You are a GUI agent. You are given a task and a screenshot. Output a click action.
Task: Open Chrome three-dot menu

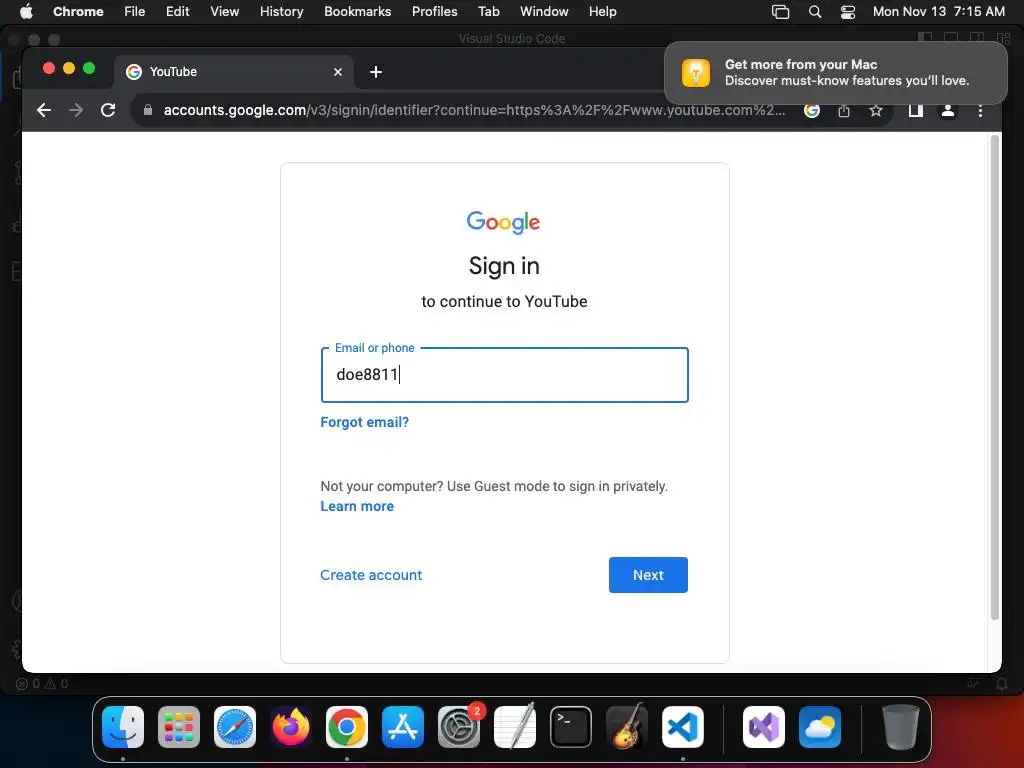coord(980,110)
